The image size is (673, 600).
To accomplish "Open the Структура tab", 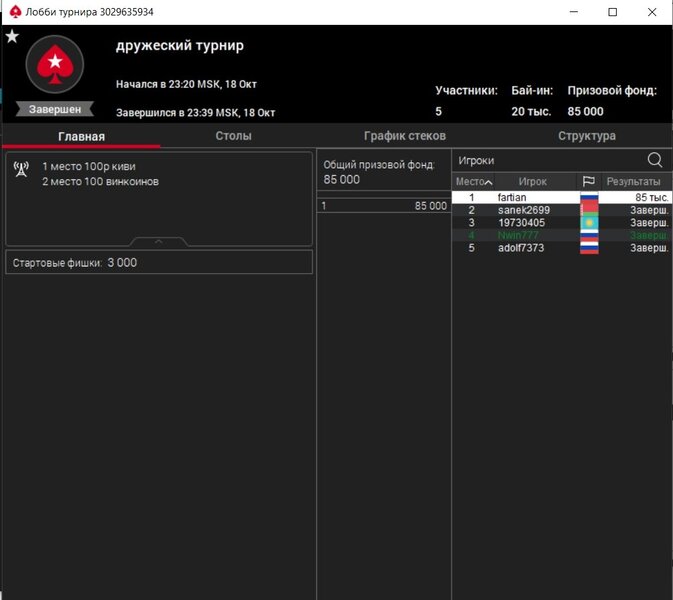I will [586, 136].
